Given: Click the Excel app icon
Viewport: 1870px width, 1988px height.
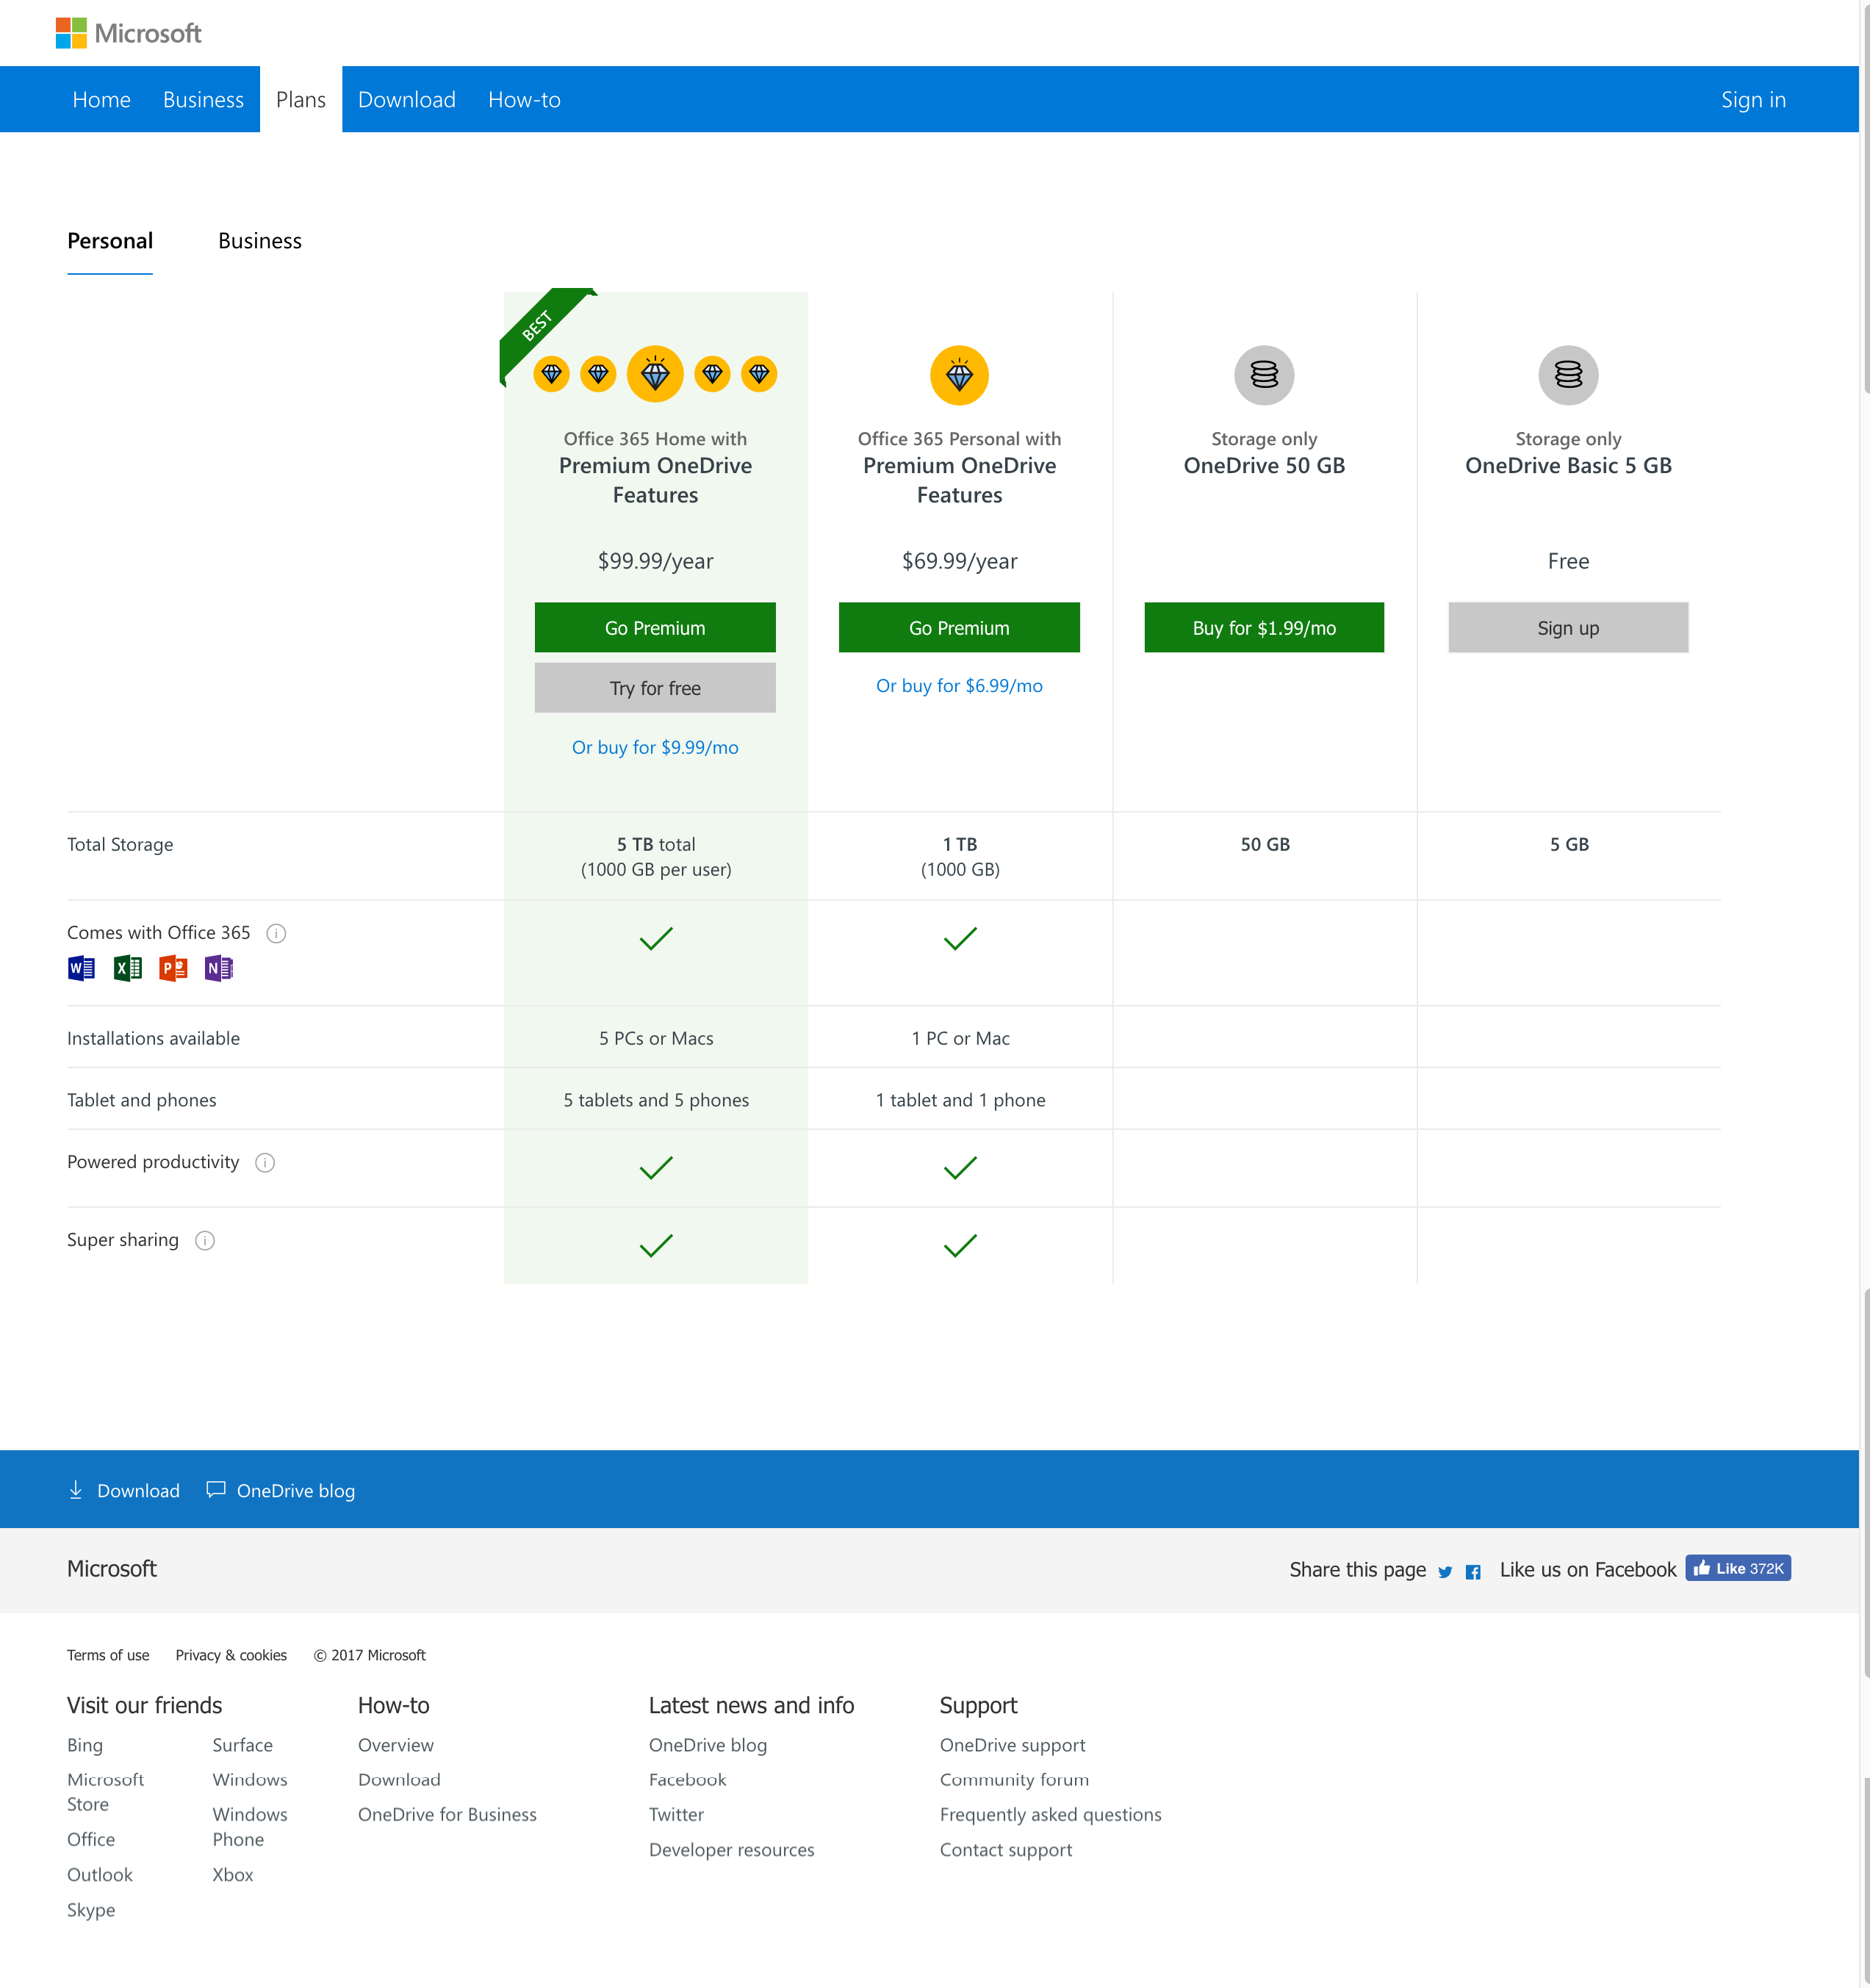Looking at the screenshot, I should tap(127, 968).
